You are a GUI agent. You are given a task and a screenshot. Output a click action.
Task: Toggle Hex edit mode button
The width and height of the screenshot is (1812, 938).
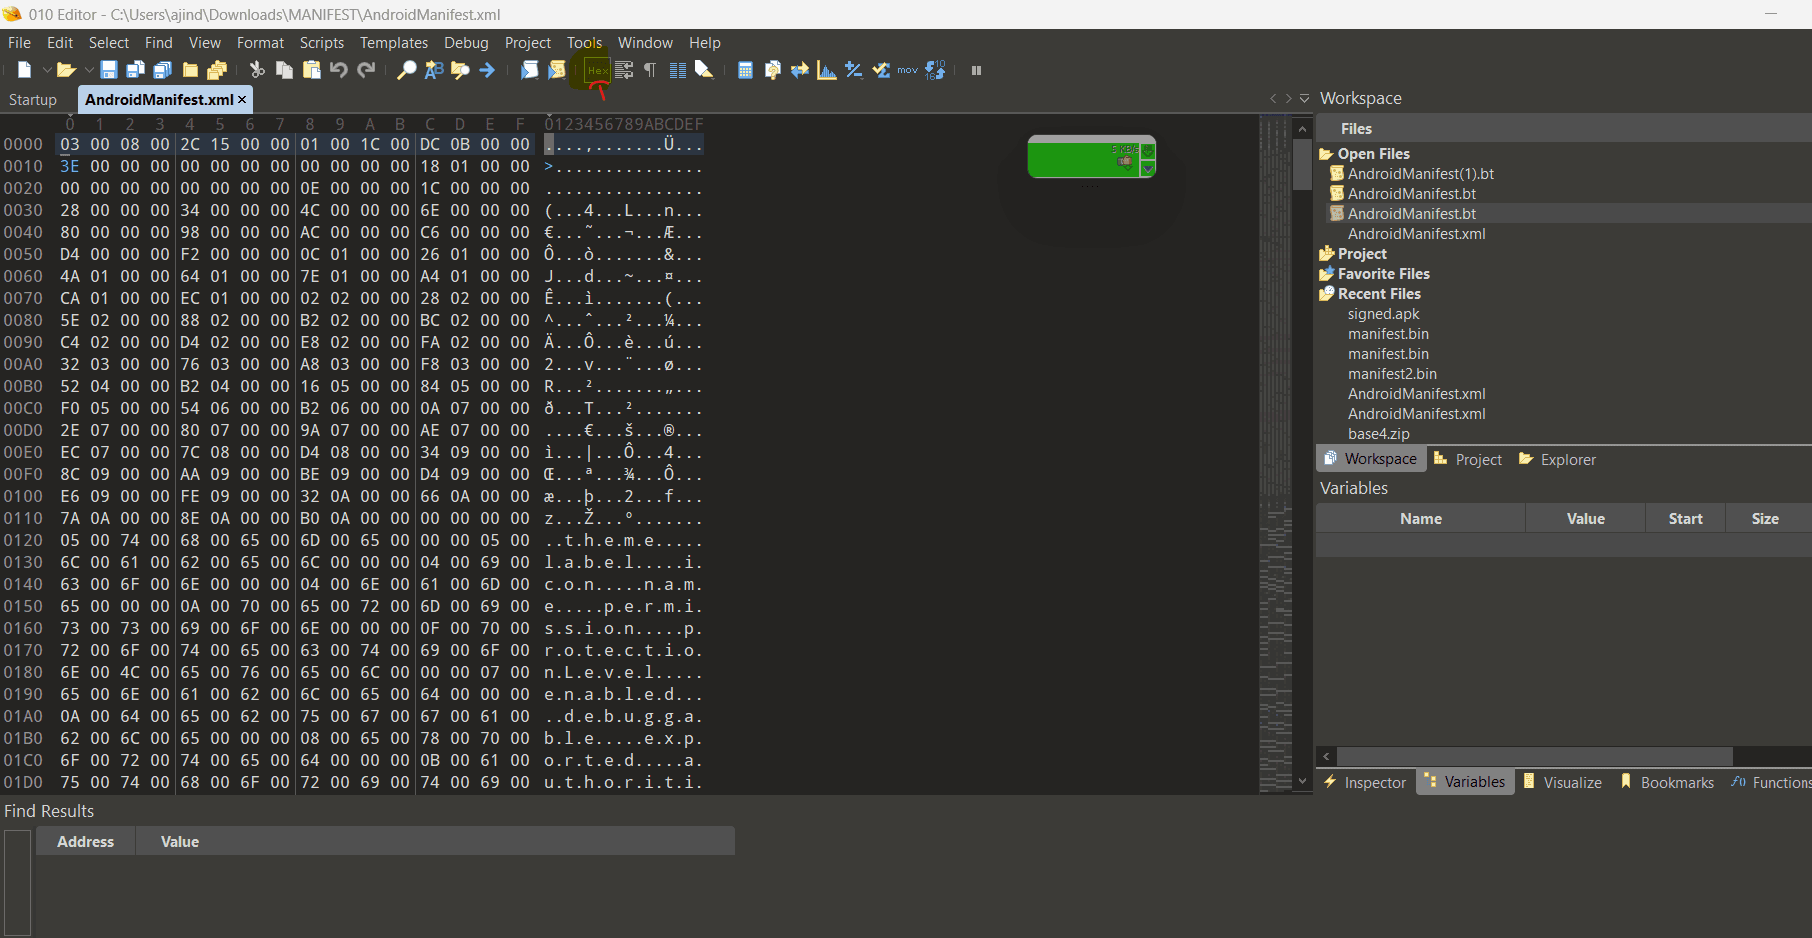[x=597, y=70]
